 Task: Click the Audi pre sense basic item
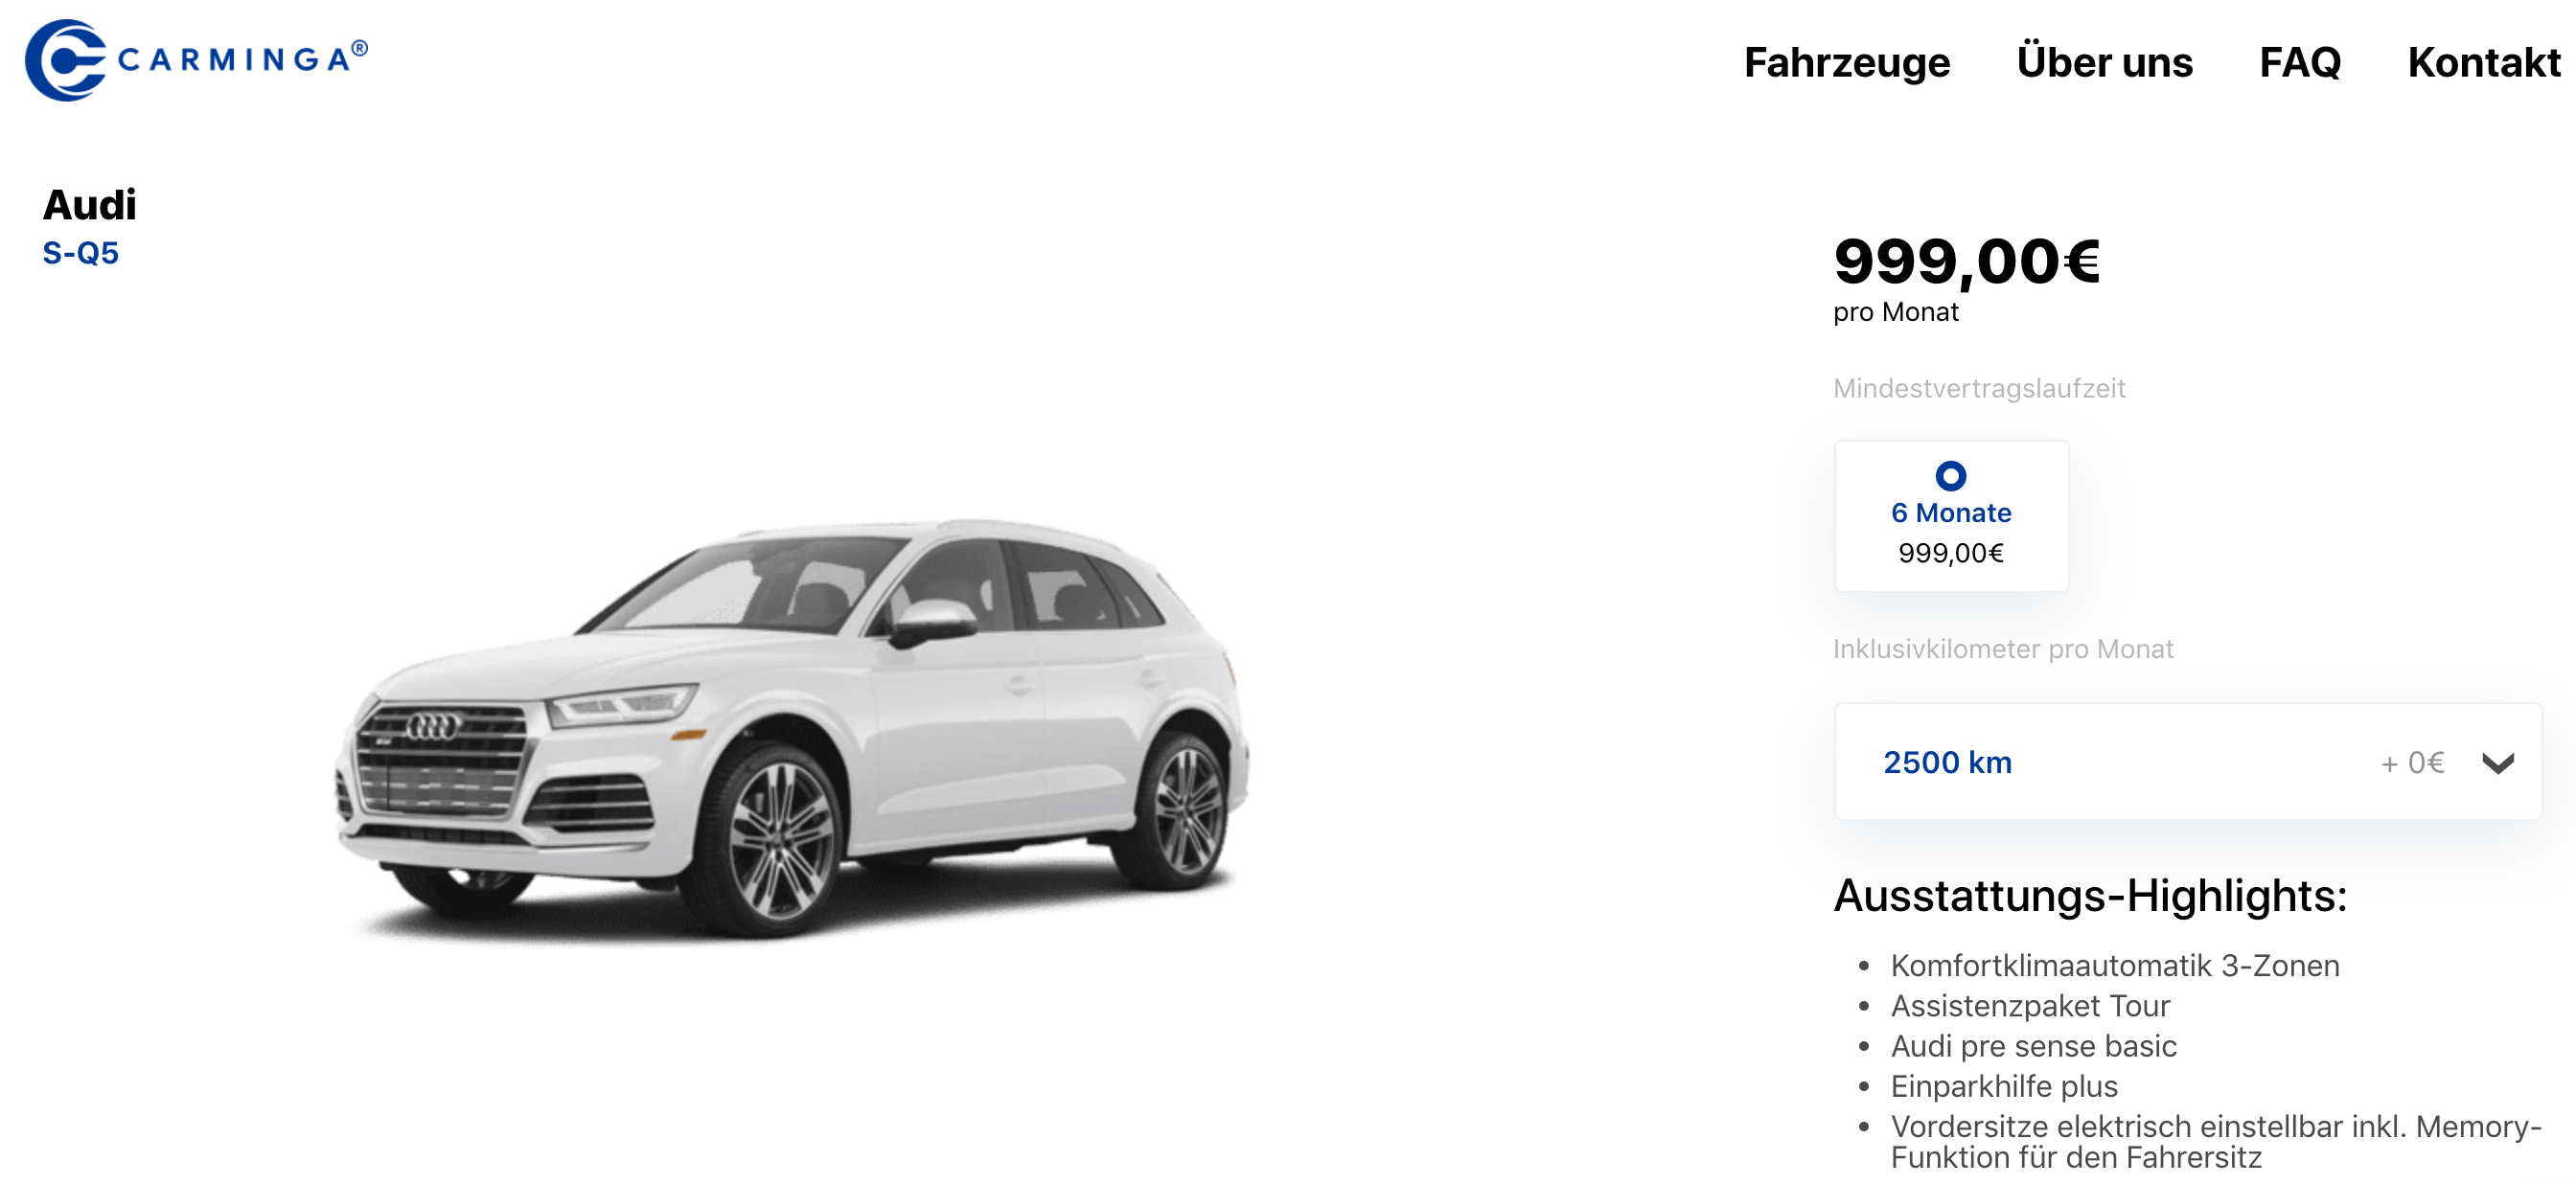point(2033,1045)
